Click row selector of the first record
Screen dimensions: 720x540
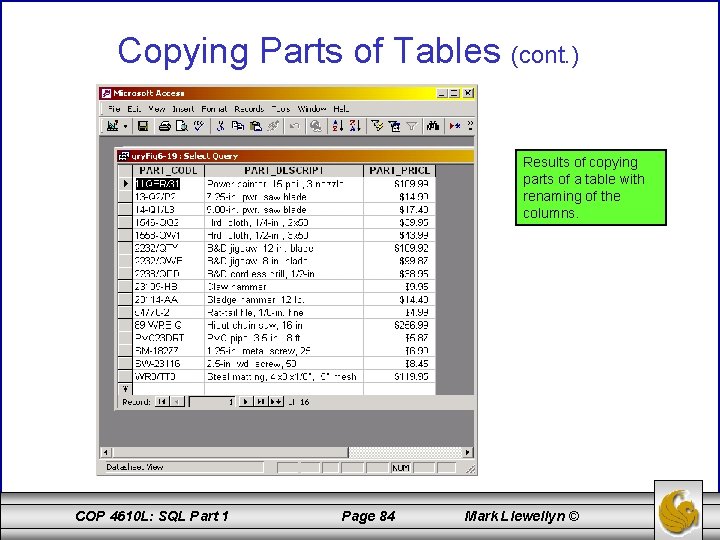pos(125,184)
